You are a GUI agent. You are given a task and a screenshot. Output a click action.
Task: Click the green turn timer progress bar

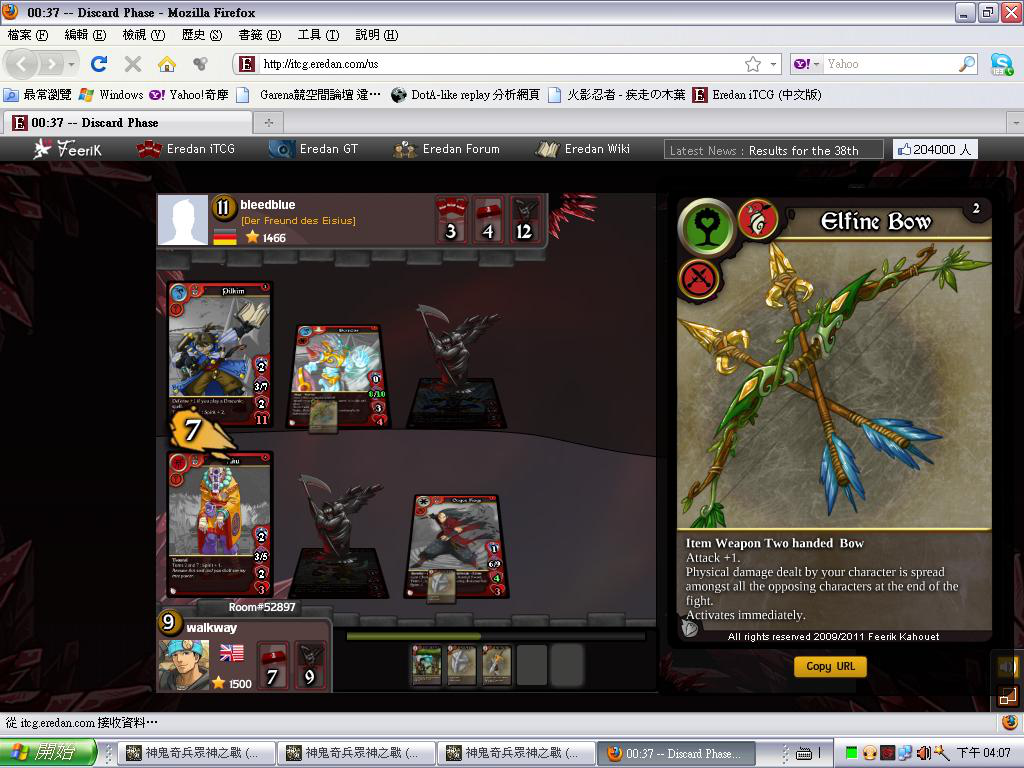point(413,636)
